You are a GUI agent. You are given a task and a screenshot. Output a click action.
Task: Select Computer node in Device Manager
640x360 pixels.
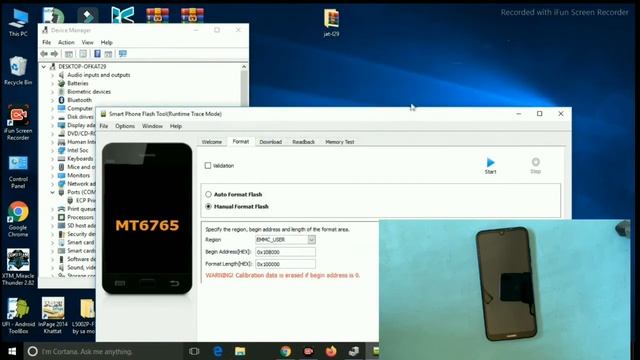tap(80, 109)
